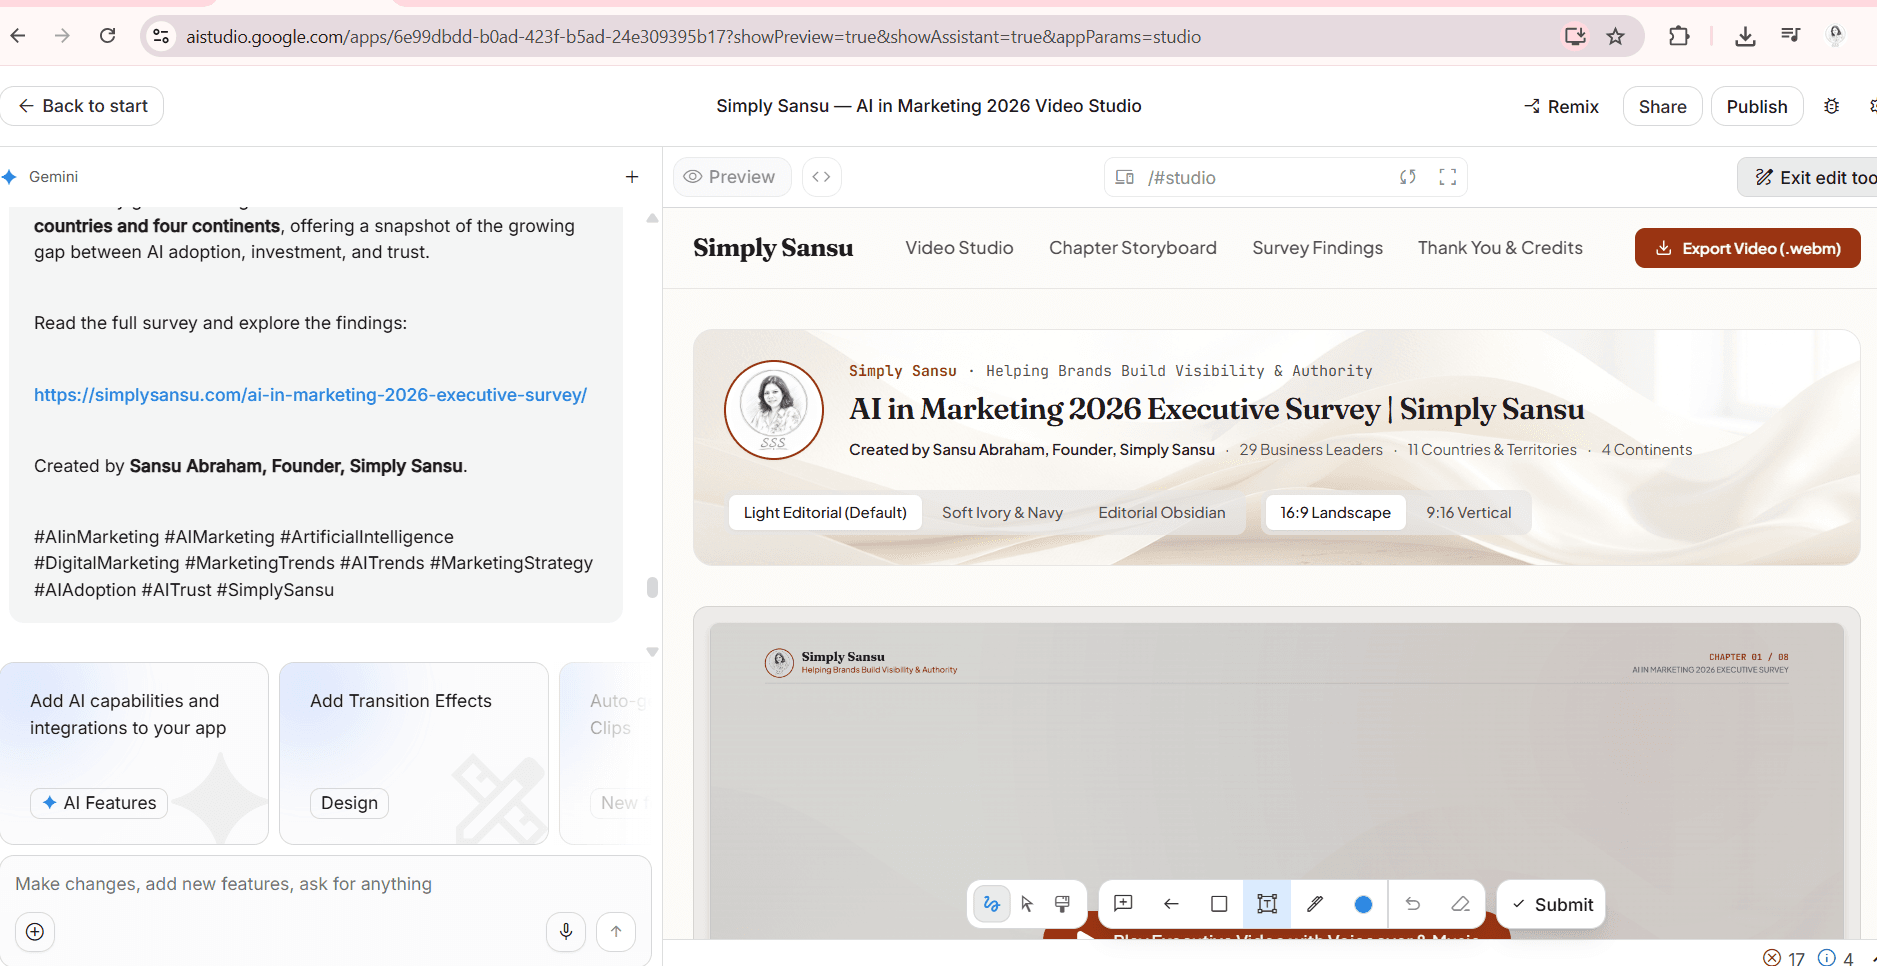
Task: Bookmark this page with the star icon
Action: [x=1615, y=37]
